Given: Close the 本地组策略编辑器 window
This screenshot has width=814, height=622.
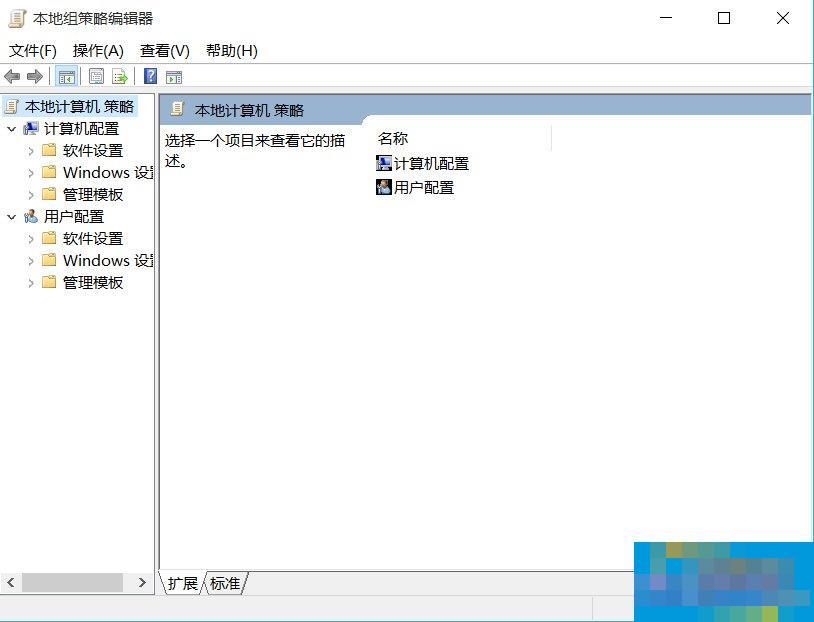Looking at the screenshot, I should [x=783, y=18].
